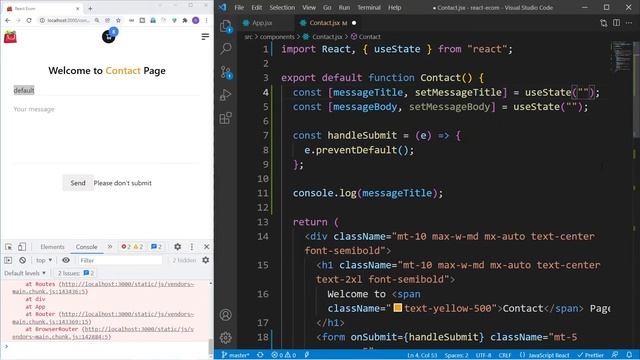Image resolution: width=640 pixels, height=360 pixels.
Task: Open Chrome's three-dot menu
Action: coord(207,20)
